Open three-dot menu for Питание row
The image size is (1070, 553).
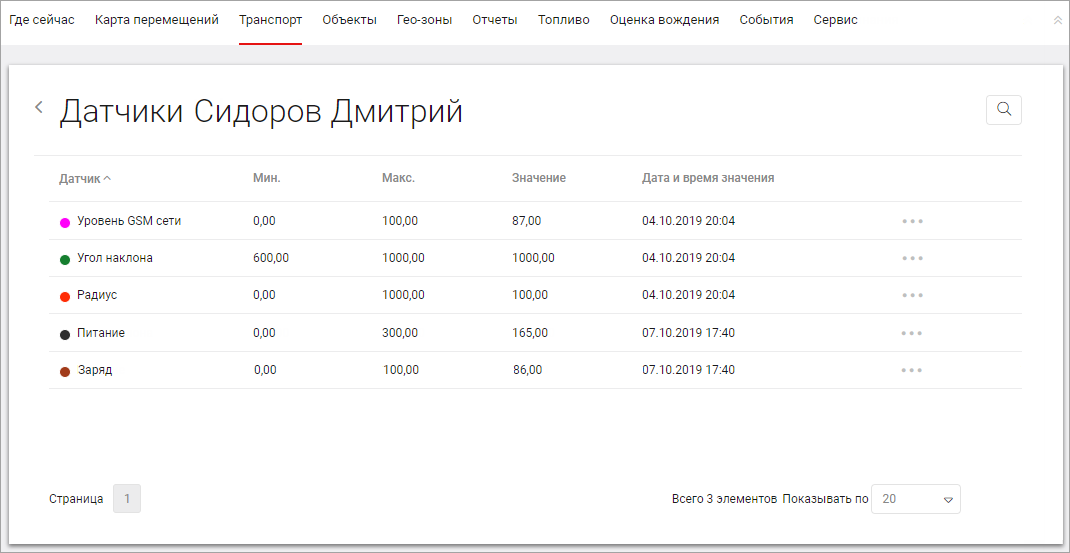pyautogui.click(x=912, y=333)
